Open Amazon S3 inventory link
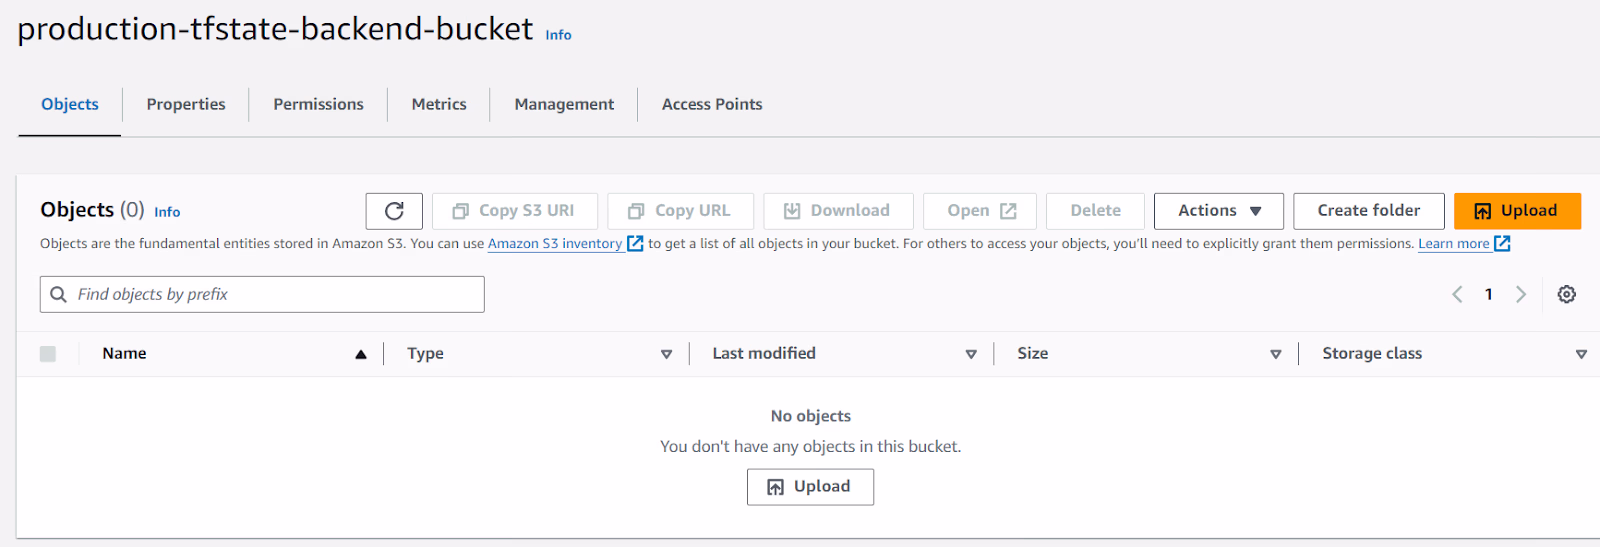 click(x=555, y=243)
